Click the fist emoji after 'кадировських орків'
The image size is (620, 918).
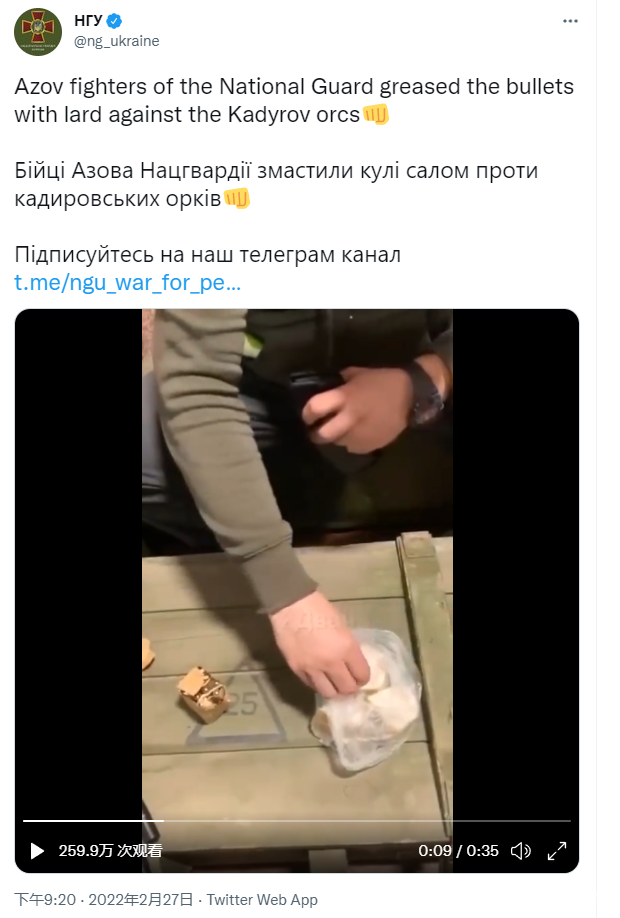237,198
